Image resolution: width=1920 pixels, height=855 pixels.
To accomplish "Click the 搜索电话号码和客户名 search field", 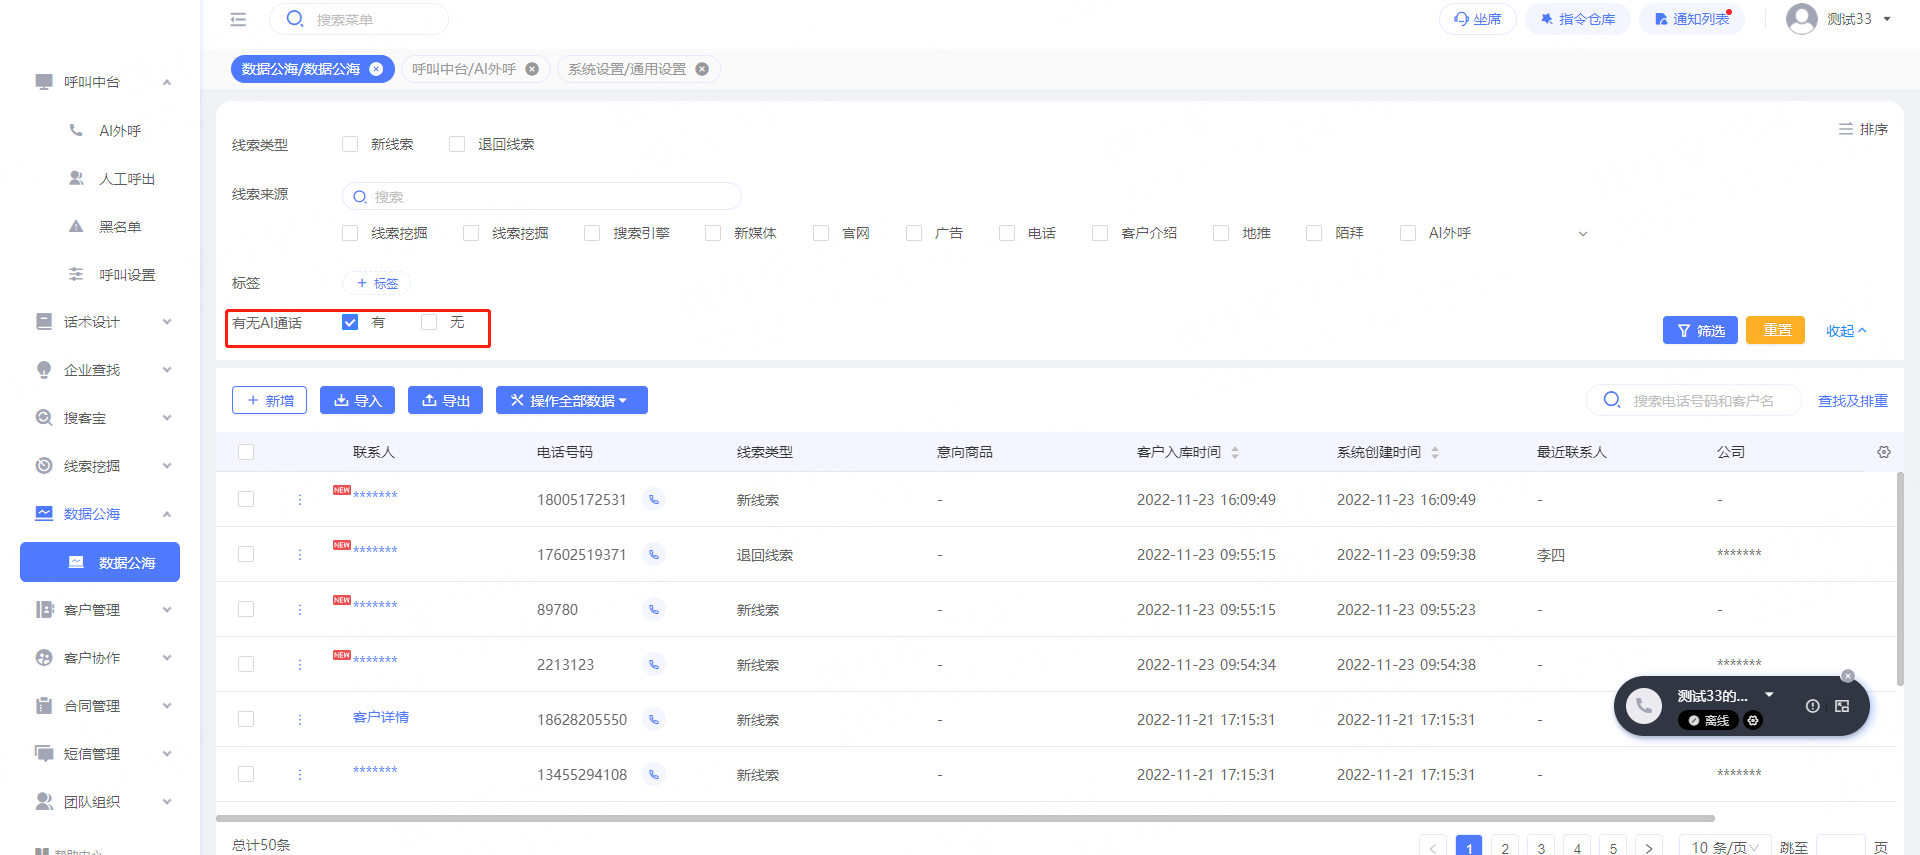I will tap(1694, 400).
